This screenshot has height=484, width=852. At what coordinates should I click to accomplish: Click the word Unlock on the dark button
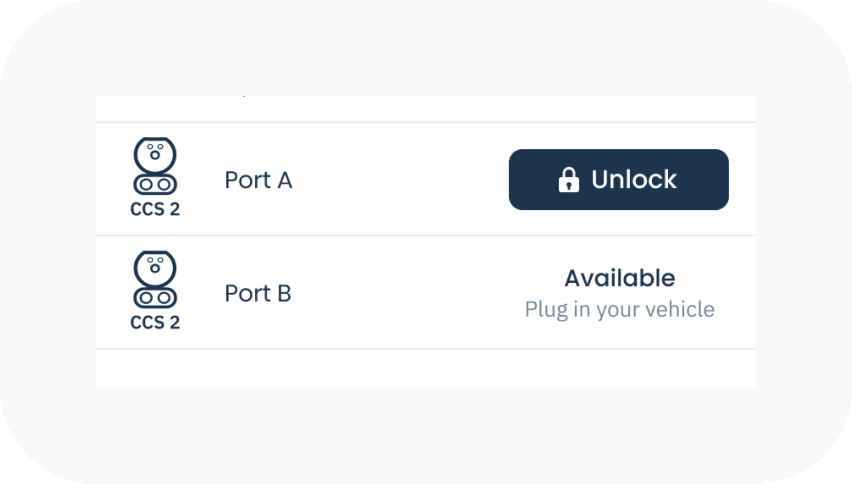(x=634, y=180)
